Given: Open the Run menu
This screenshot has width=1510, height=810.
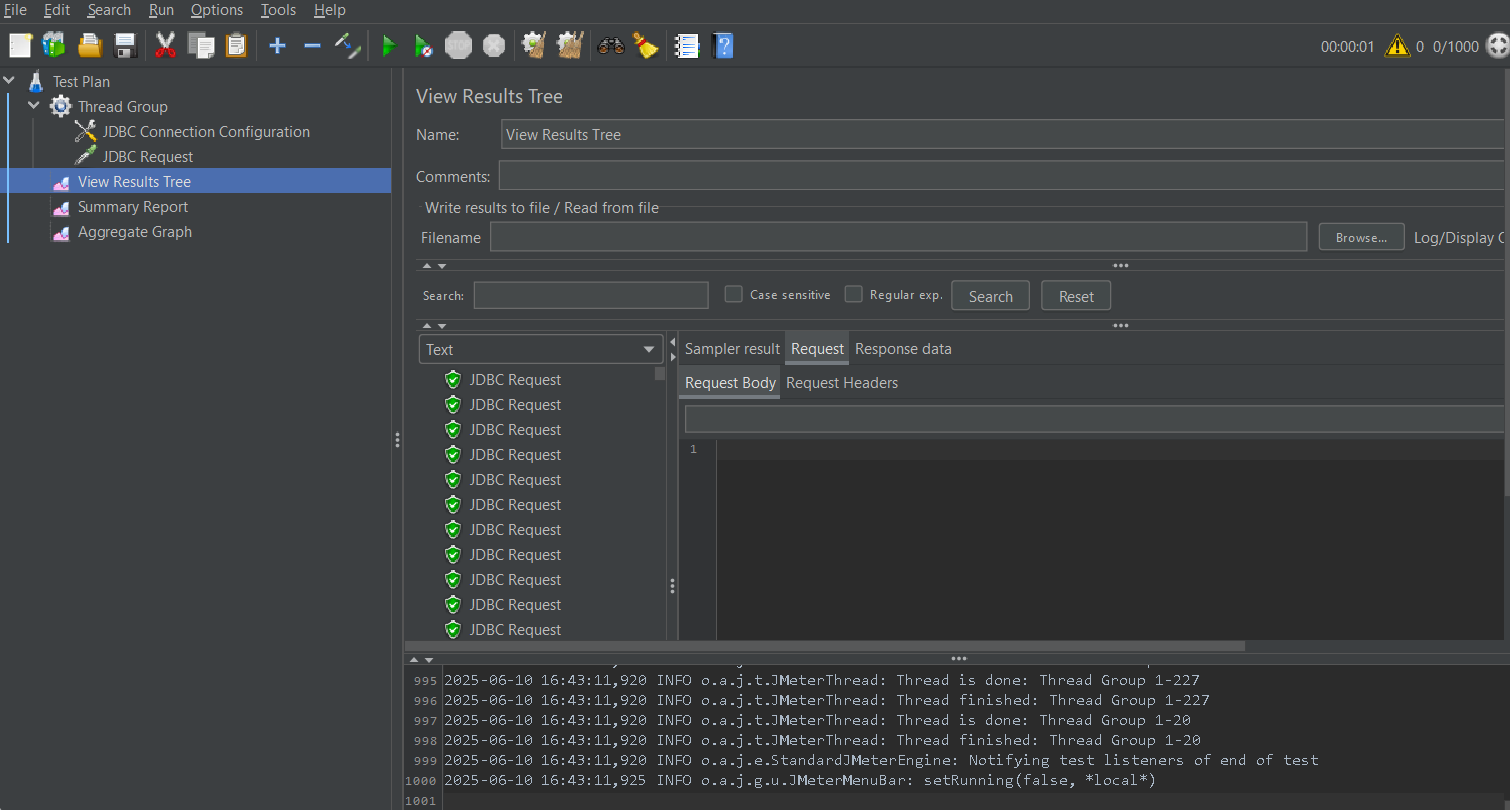Looking at the screenshot, I should point(161,10).
